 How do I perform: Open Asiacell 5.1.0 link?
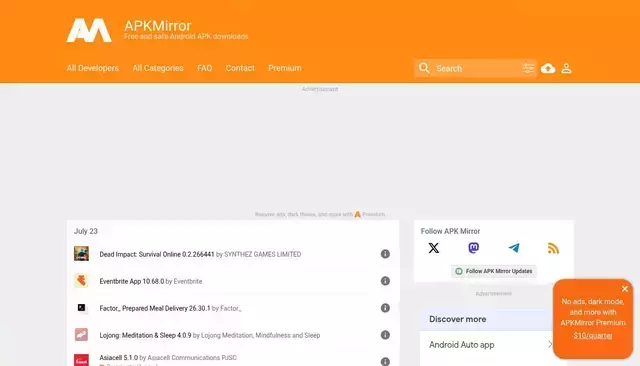tap(119, 357)
